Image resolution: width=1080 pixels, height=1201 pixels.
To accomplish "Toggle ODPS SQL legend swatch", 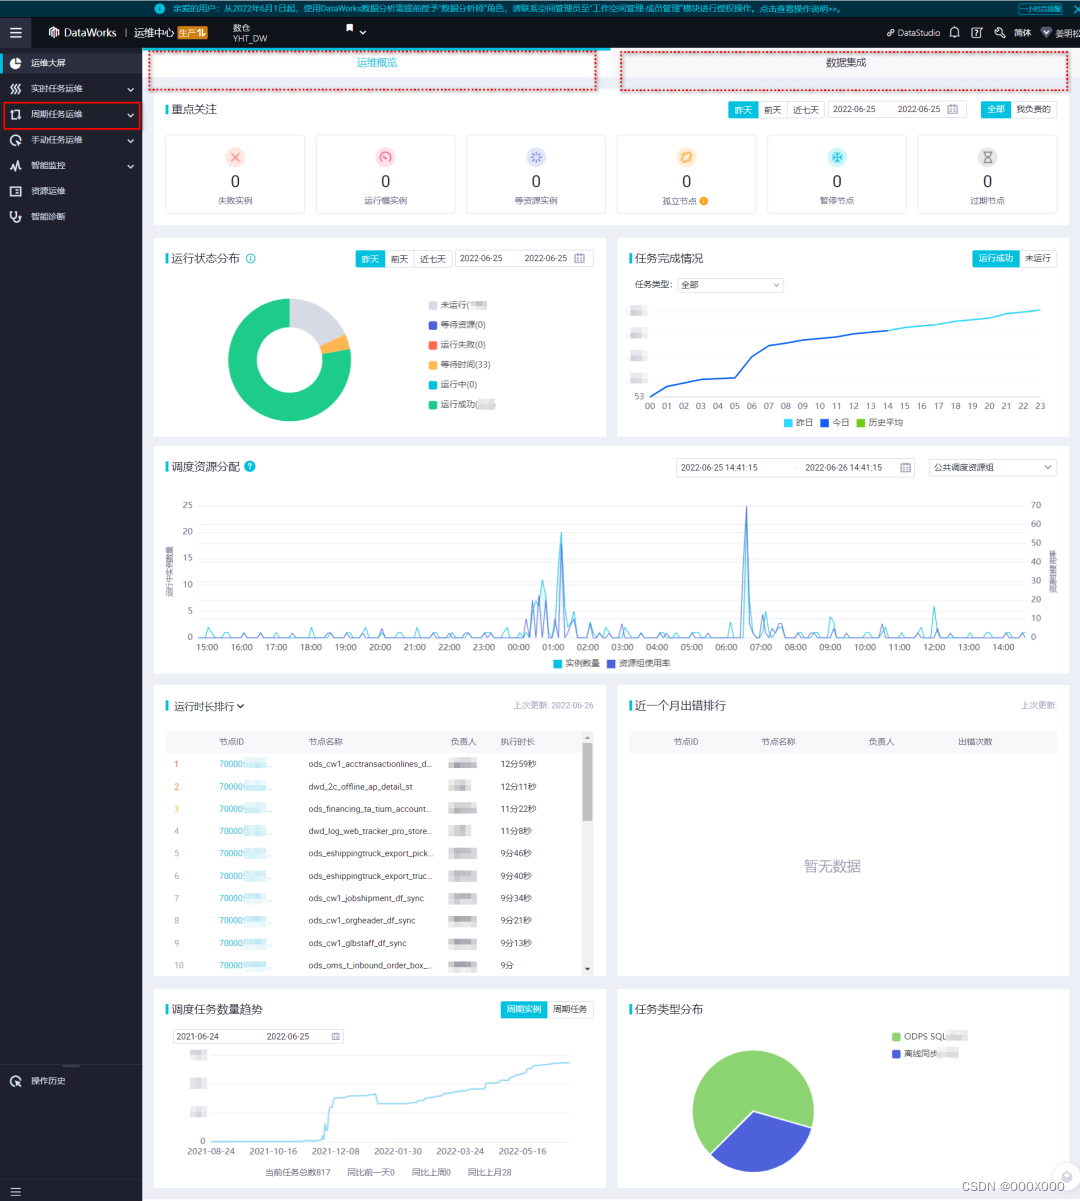I will click(x=895, y=1037).
